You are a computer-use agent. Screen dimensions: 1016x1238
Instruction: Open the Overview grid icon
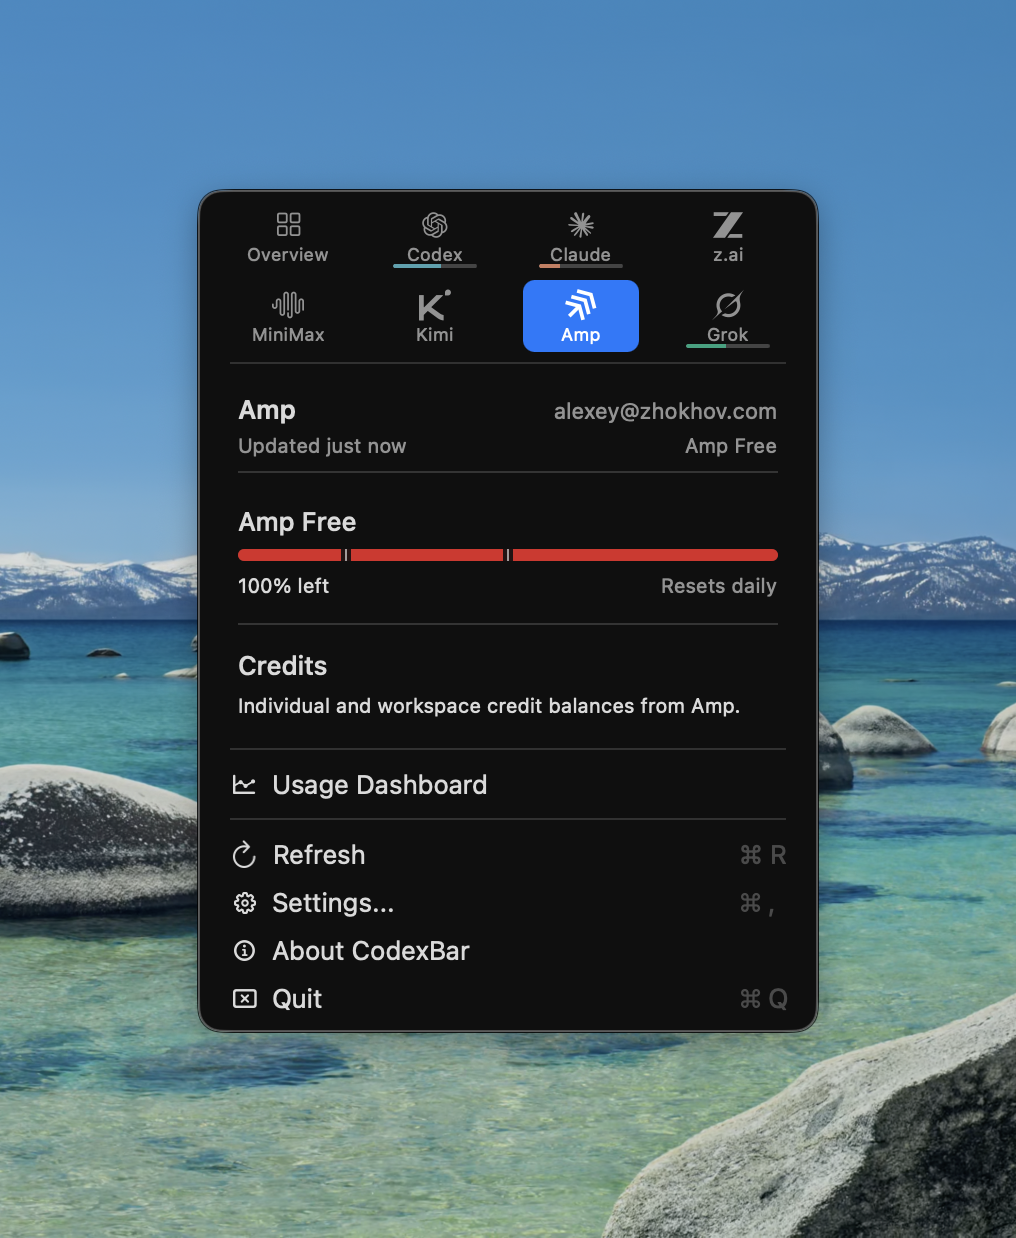point(288,224)
